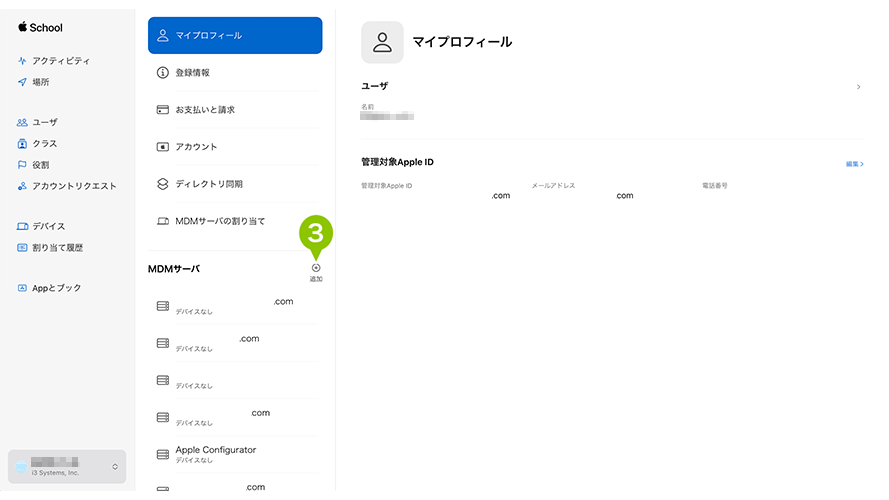Screen dimensions: 889x500
Task: Click the アクティビティ pulse icon
Action: (22, 61)
